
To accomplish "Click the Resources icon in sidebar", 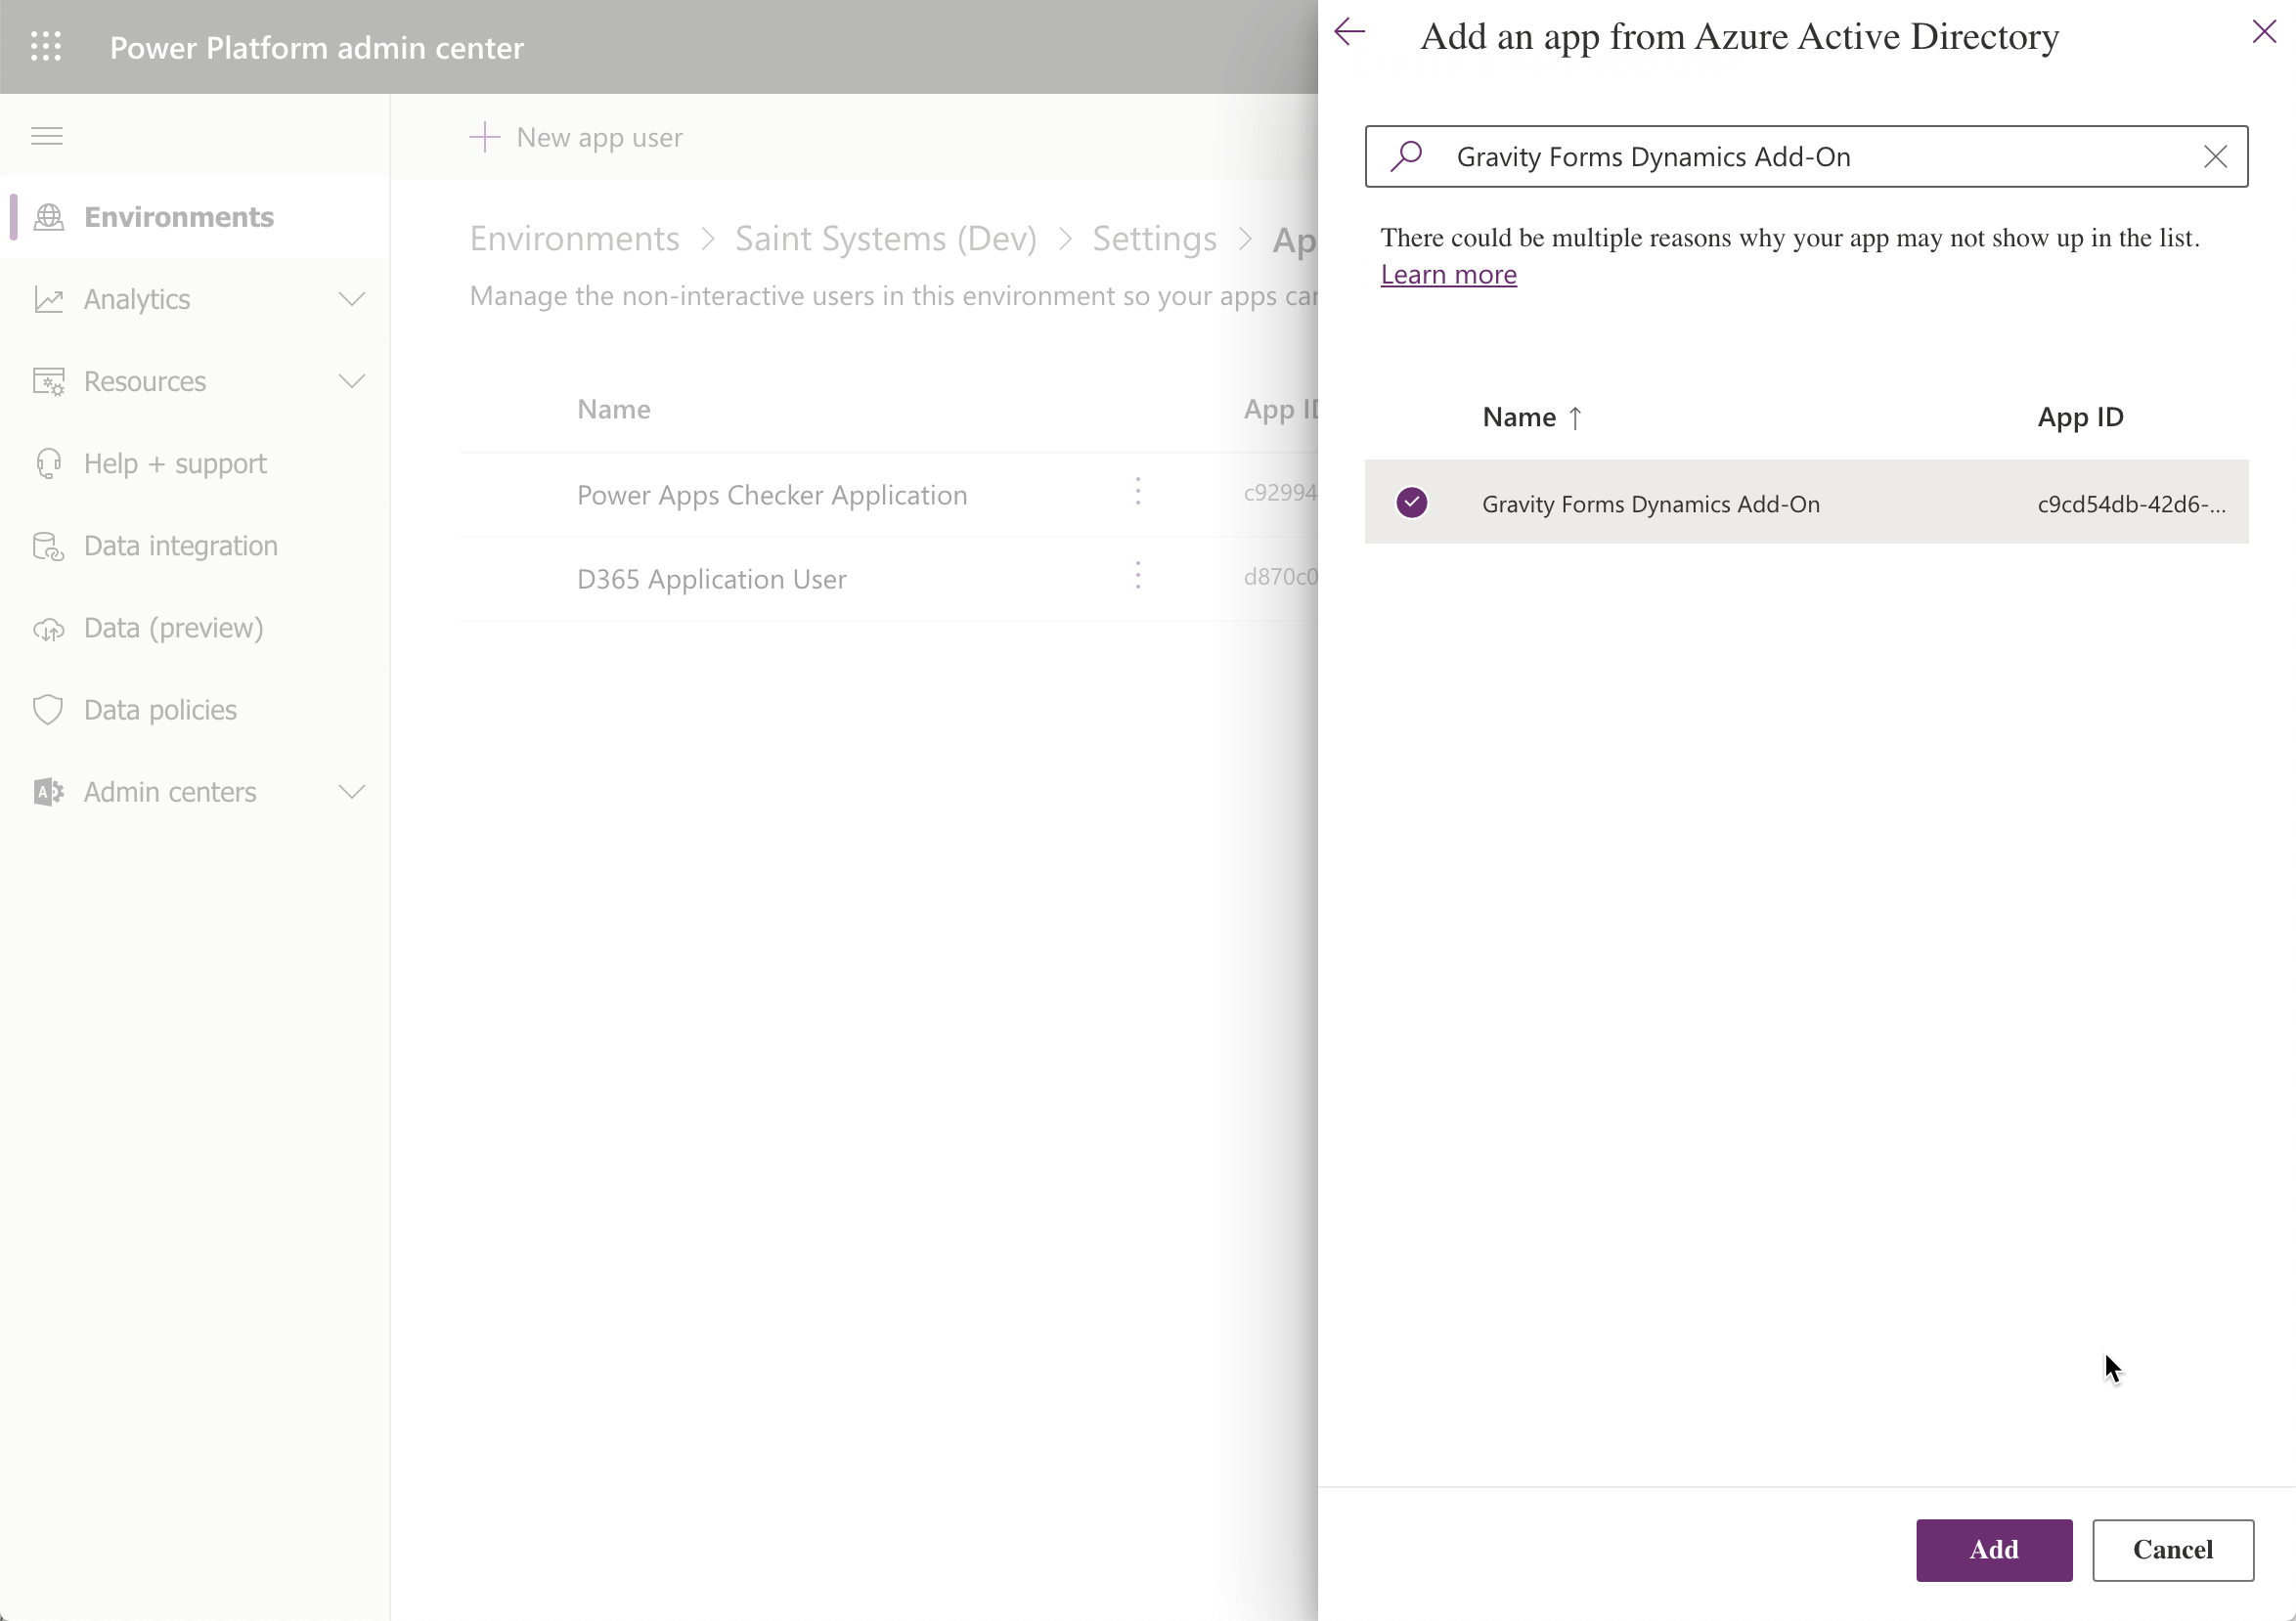I will (x=49, y=381).
